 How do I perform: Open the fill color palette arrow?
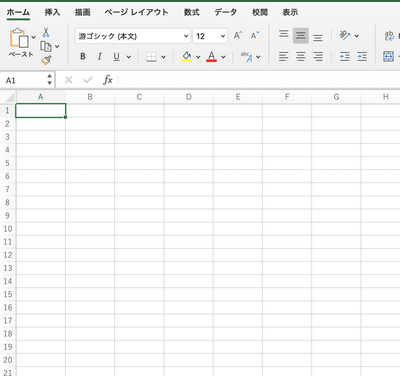click(198, 57)
